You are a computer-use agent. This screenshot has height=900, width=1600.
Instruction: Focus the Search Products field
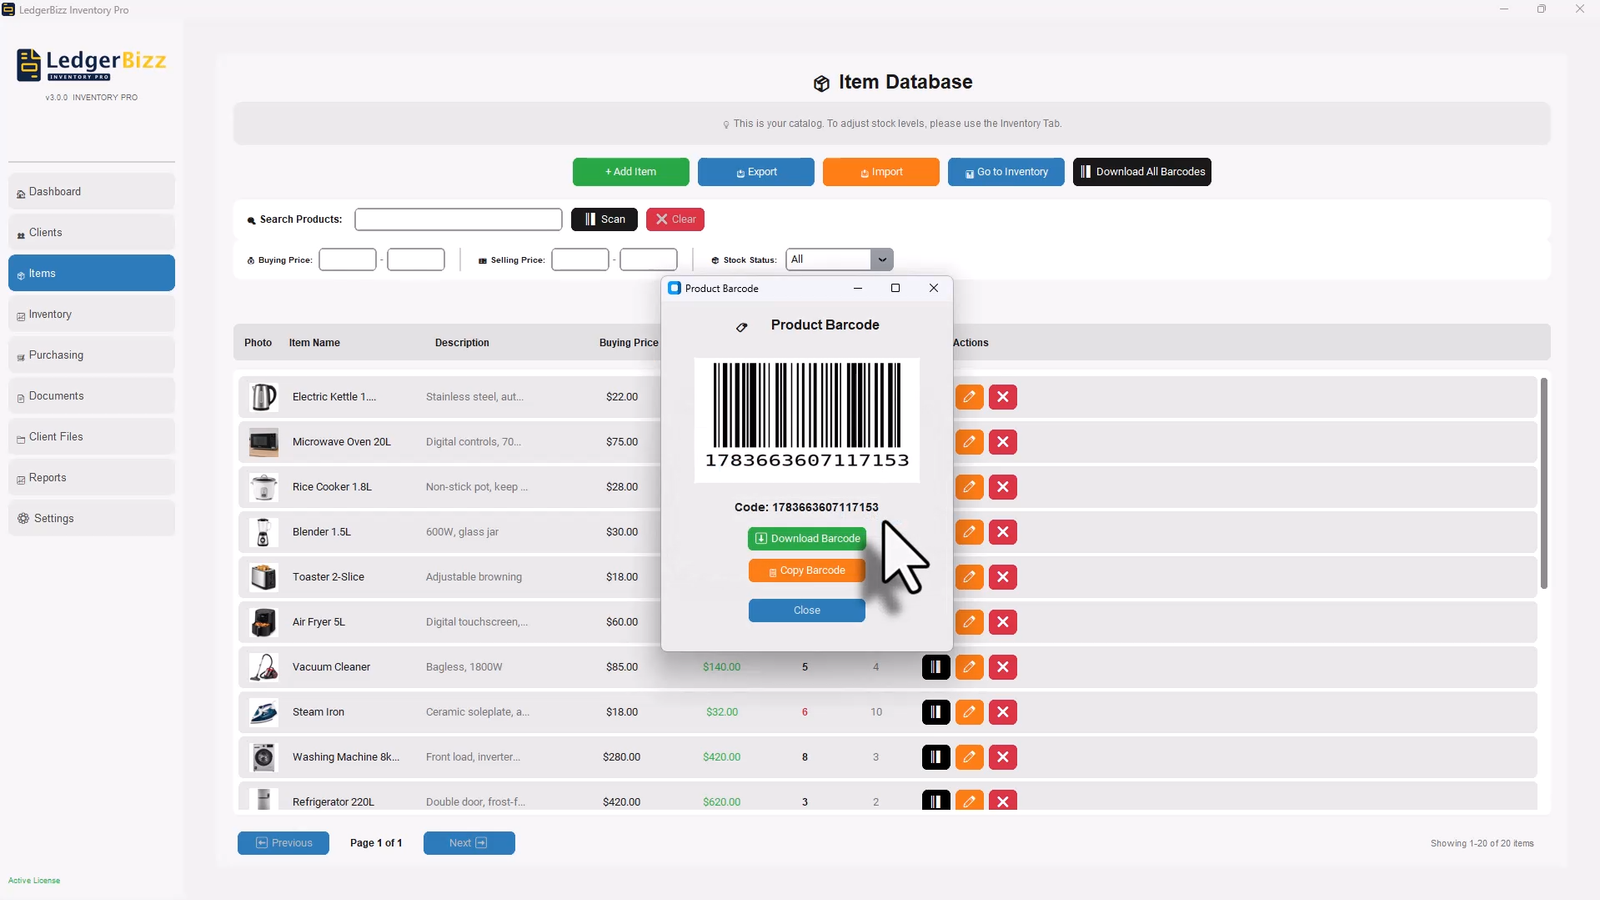pos(458,219)
